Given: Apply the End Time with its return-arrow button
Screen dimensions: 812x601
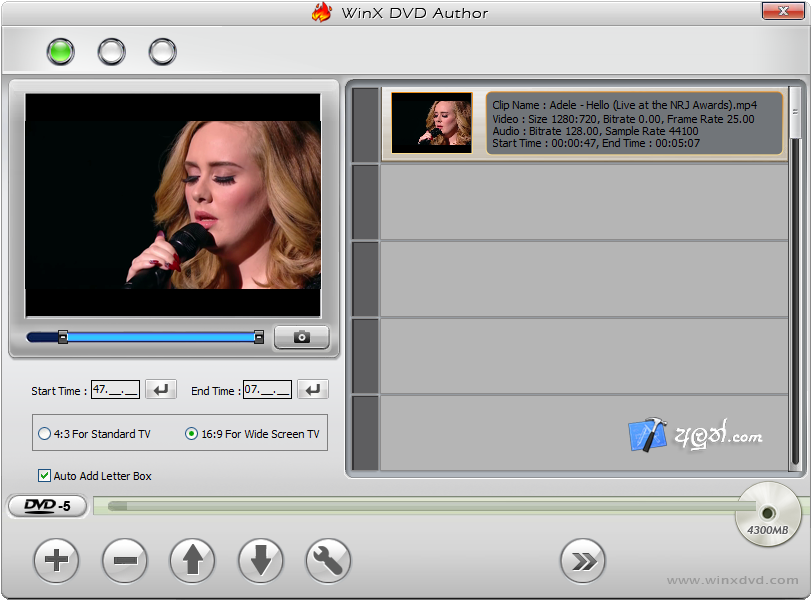Looking at the screenshot, I should pyautogui.click(x=313, y=389).
